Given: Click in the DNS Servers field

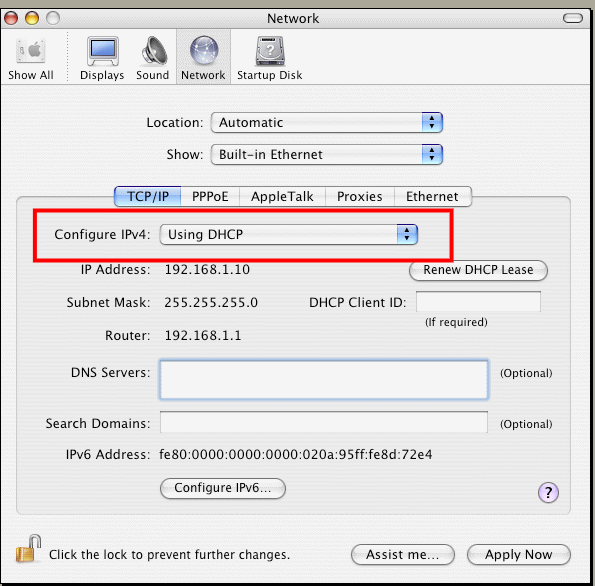Looking at the screenshot, I should [x=324, y=380].
